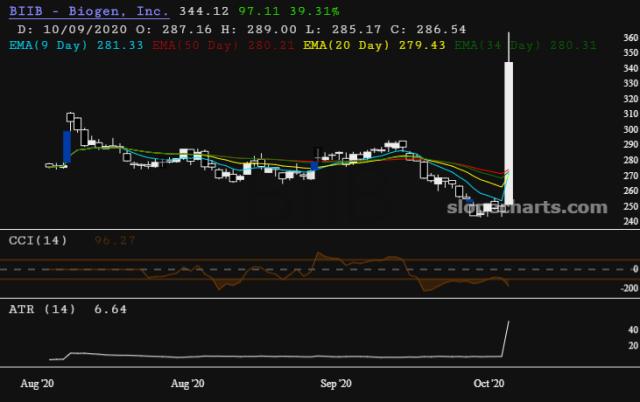Select the price change value 97.11
640x402 pixels.
point(259,11)
